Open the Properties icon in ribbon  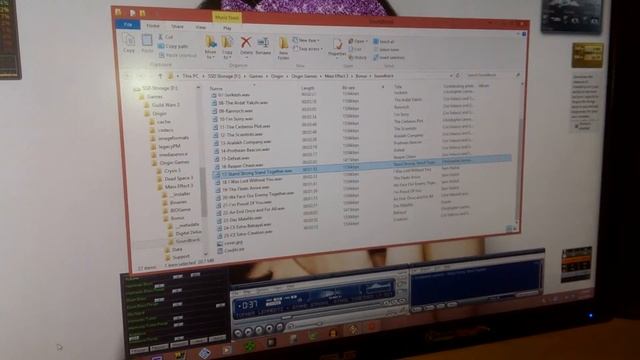coord(337,44)
